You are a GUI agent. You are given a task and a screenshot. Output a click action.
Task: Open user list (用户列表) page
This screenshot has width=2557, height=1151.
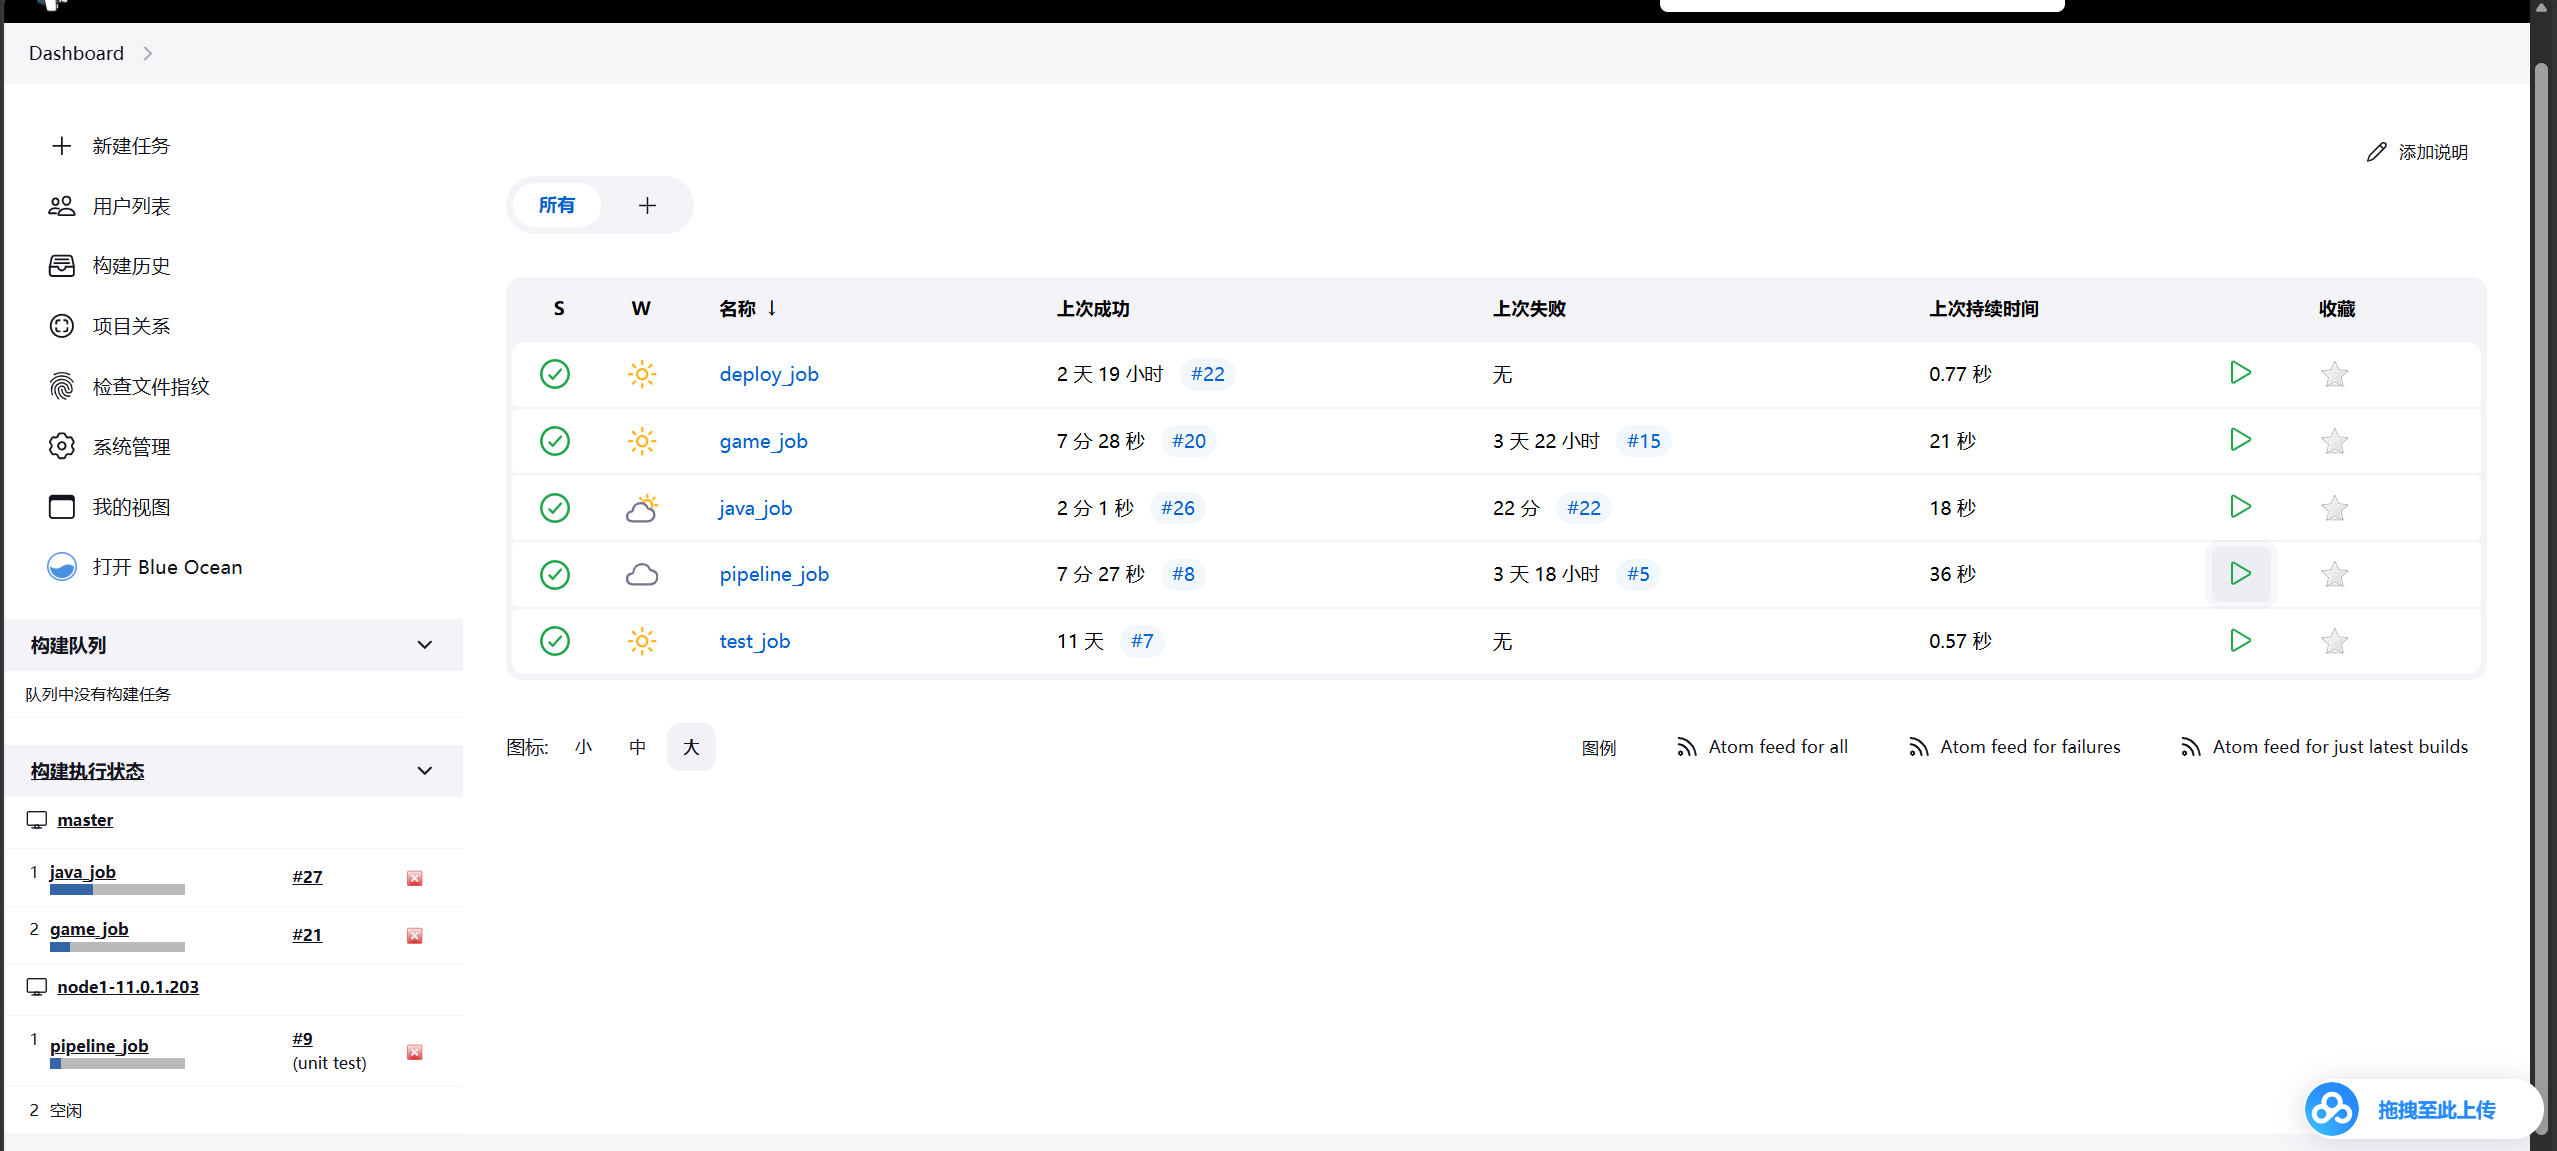[110, 206]
